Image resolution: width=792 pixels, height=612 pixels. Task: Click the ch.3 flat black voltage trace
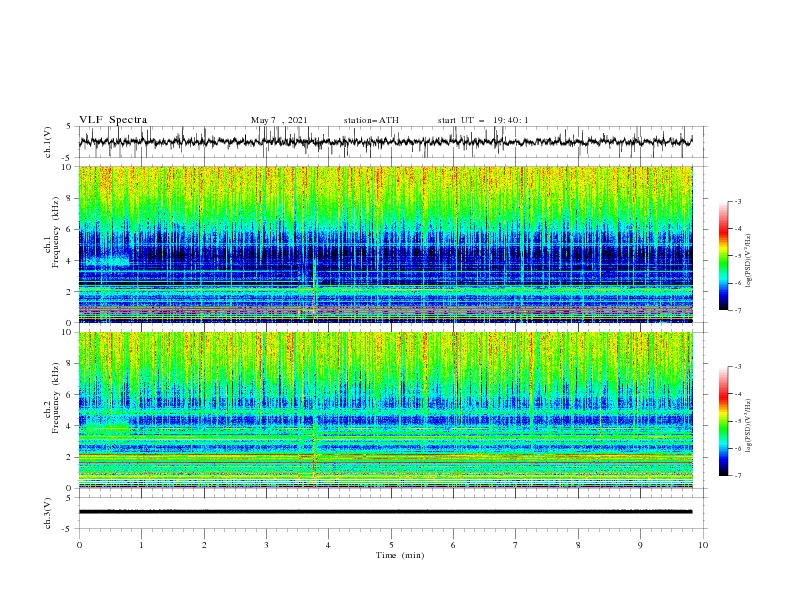385,512
